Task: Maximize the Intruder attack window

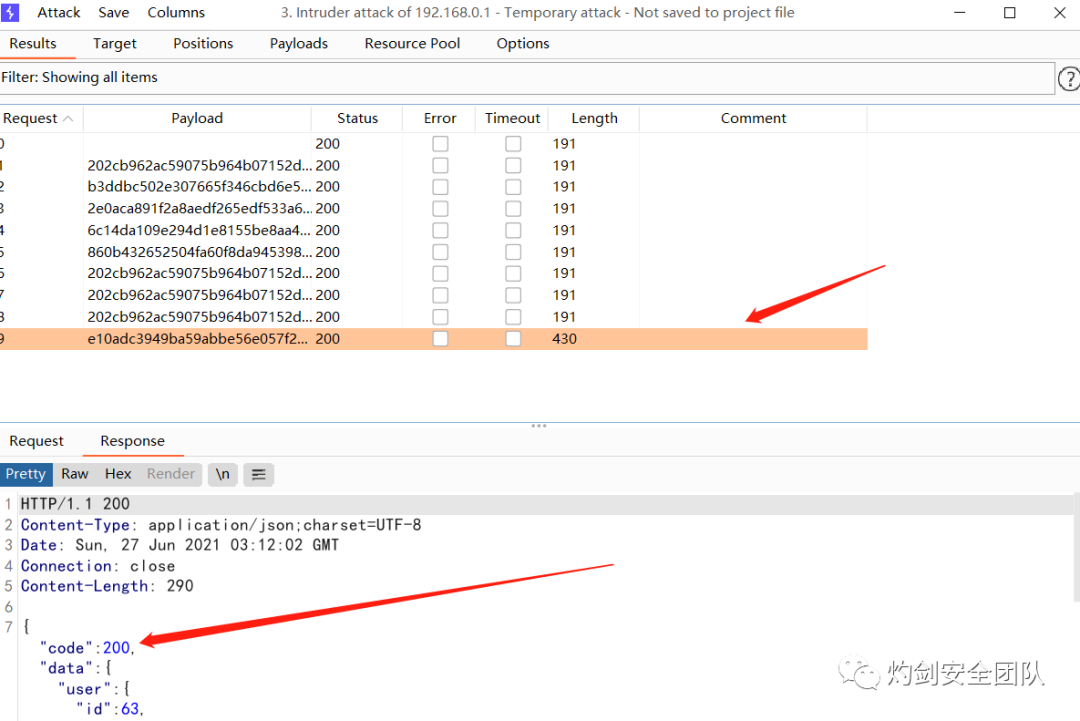Action: (x=1010, y=12)
